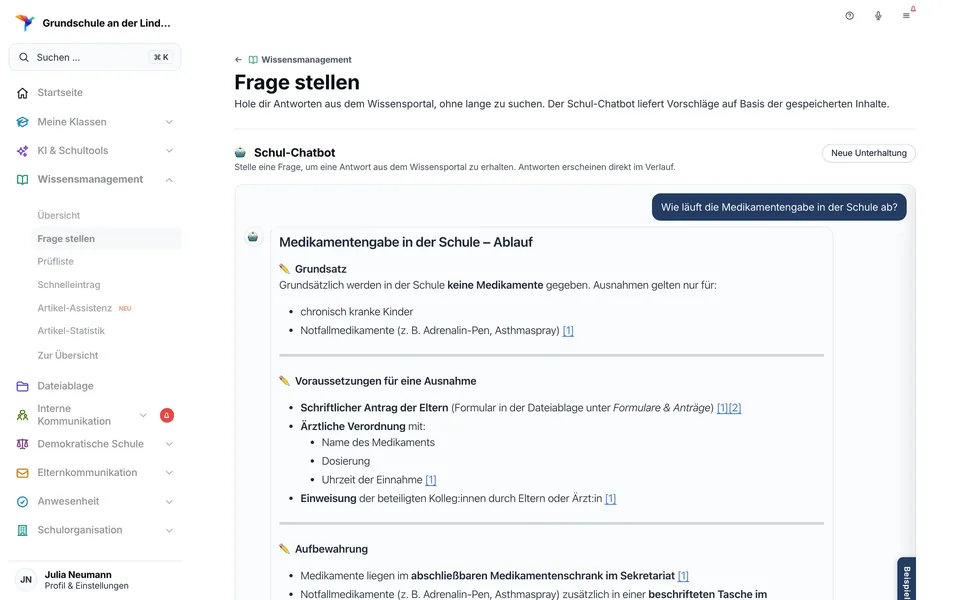This screenshot has height=600, width=960.
Task: Expand the Schulorganisation chevron
Action: click(x=169, y=530)
